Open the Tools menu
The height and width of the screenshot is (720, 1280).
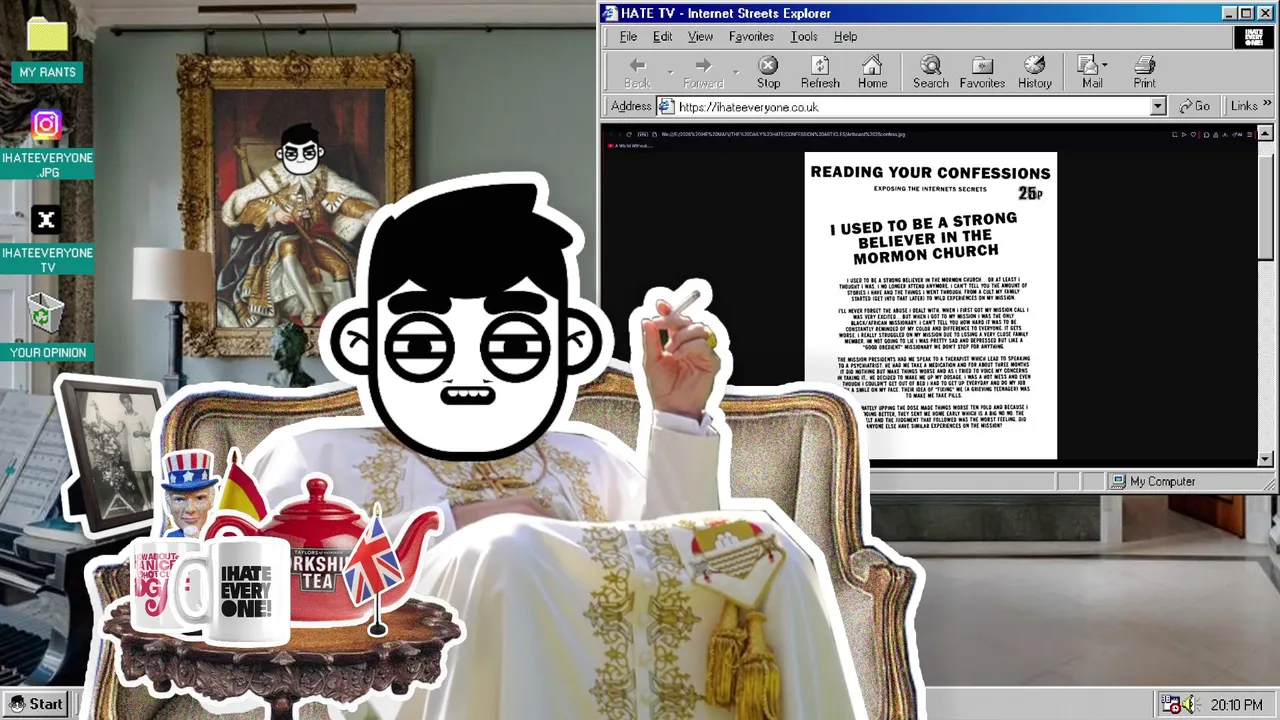point(804,37)
